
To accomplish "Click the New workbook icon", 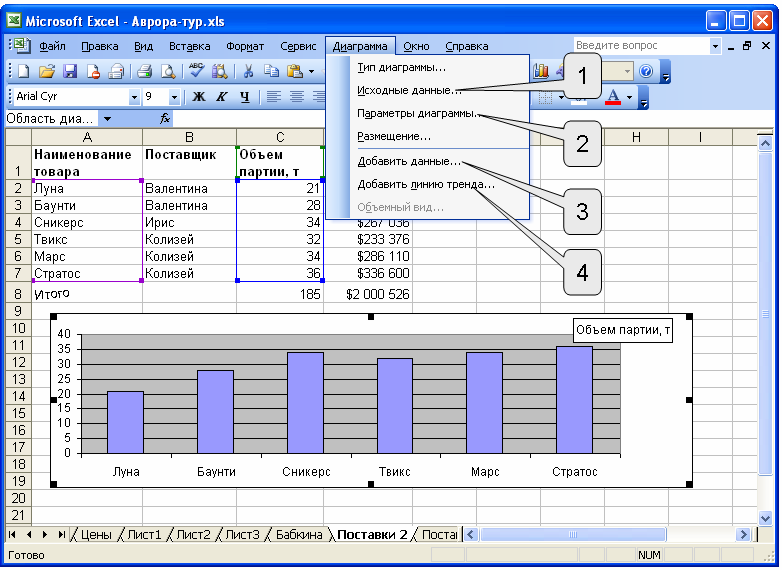I will click(x=23, y=71).
